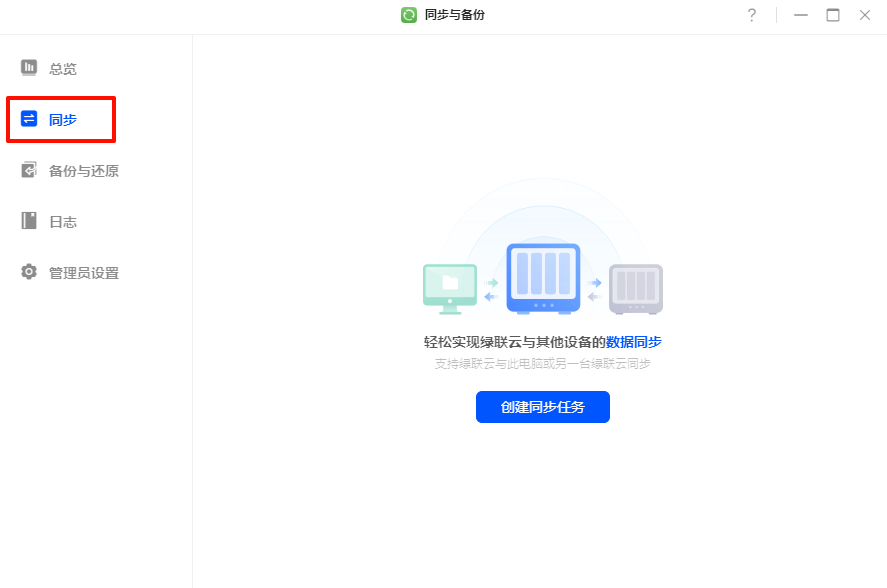
Task: Click the green app logo in title bar
Action: (x=409, y=15)
